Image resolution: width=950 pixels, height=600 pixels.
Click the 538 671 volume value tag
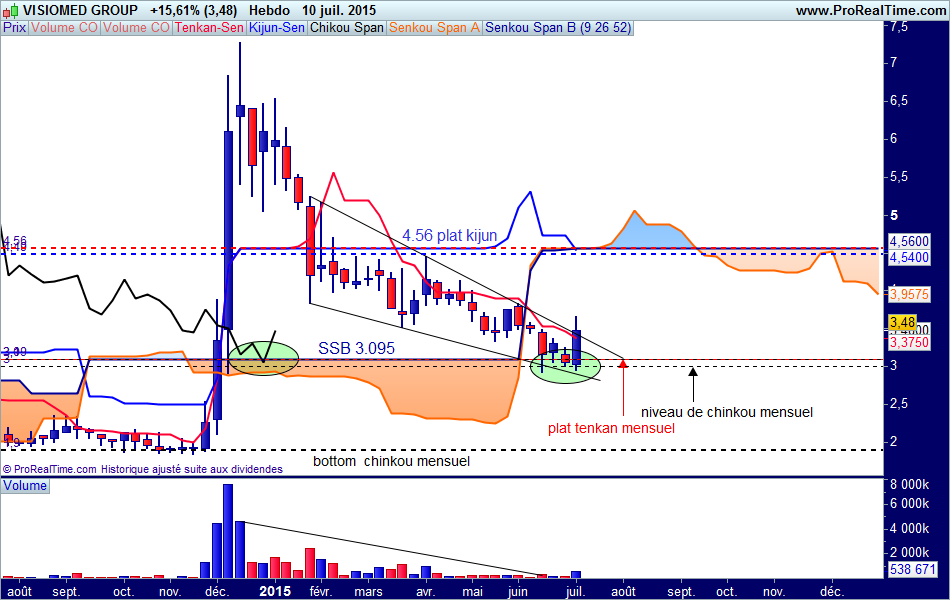(x=912, y=569)
